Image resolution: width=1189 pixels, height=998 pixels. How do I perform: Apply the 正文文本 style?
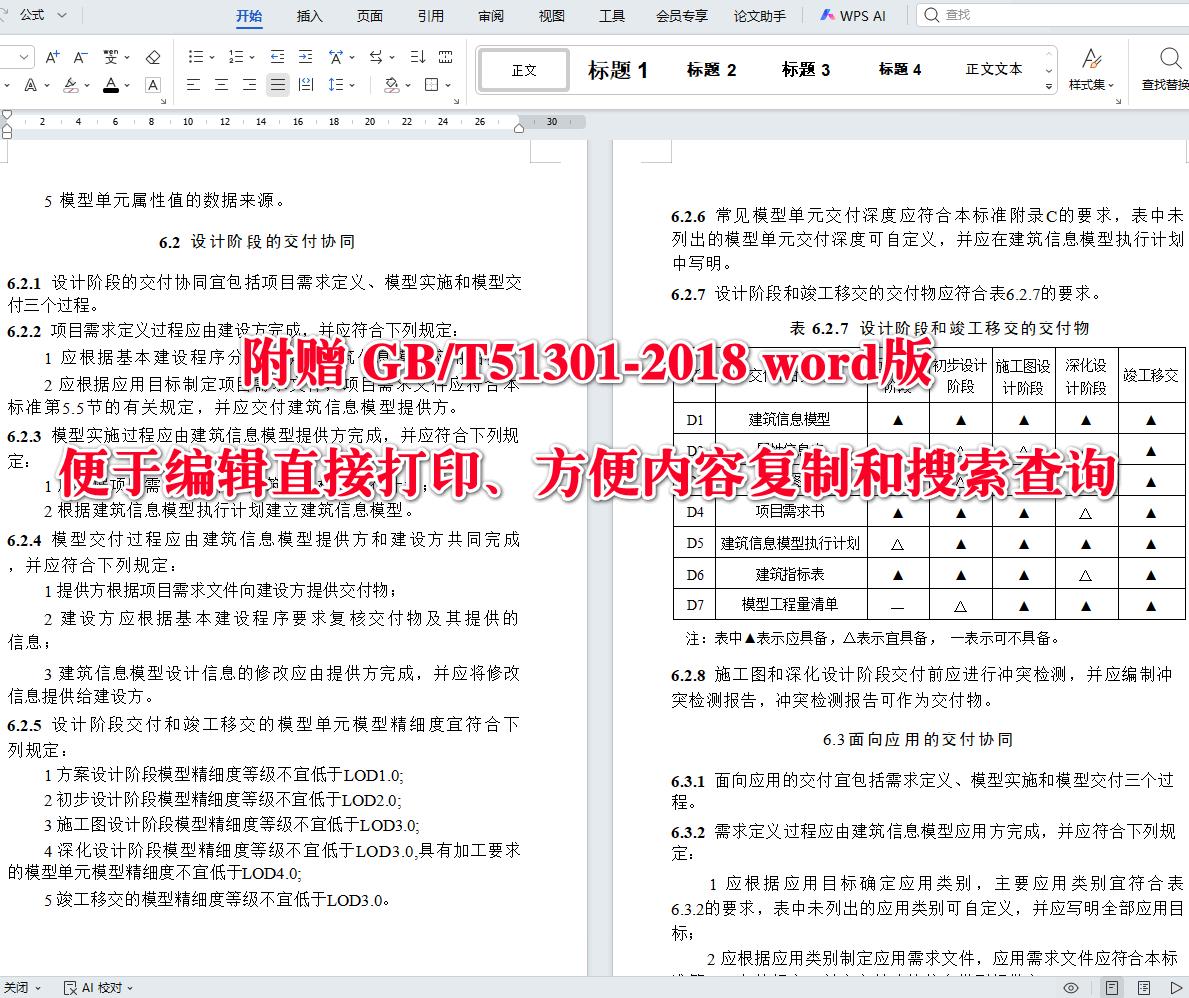[993, 70]
